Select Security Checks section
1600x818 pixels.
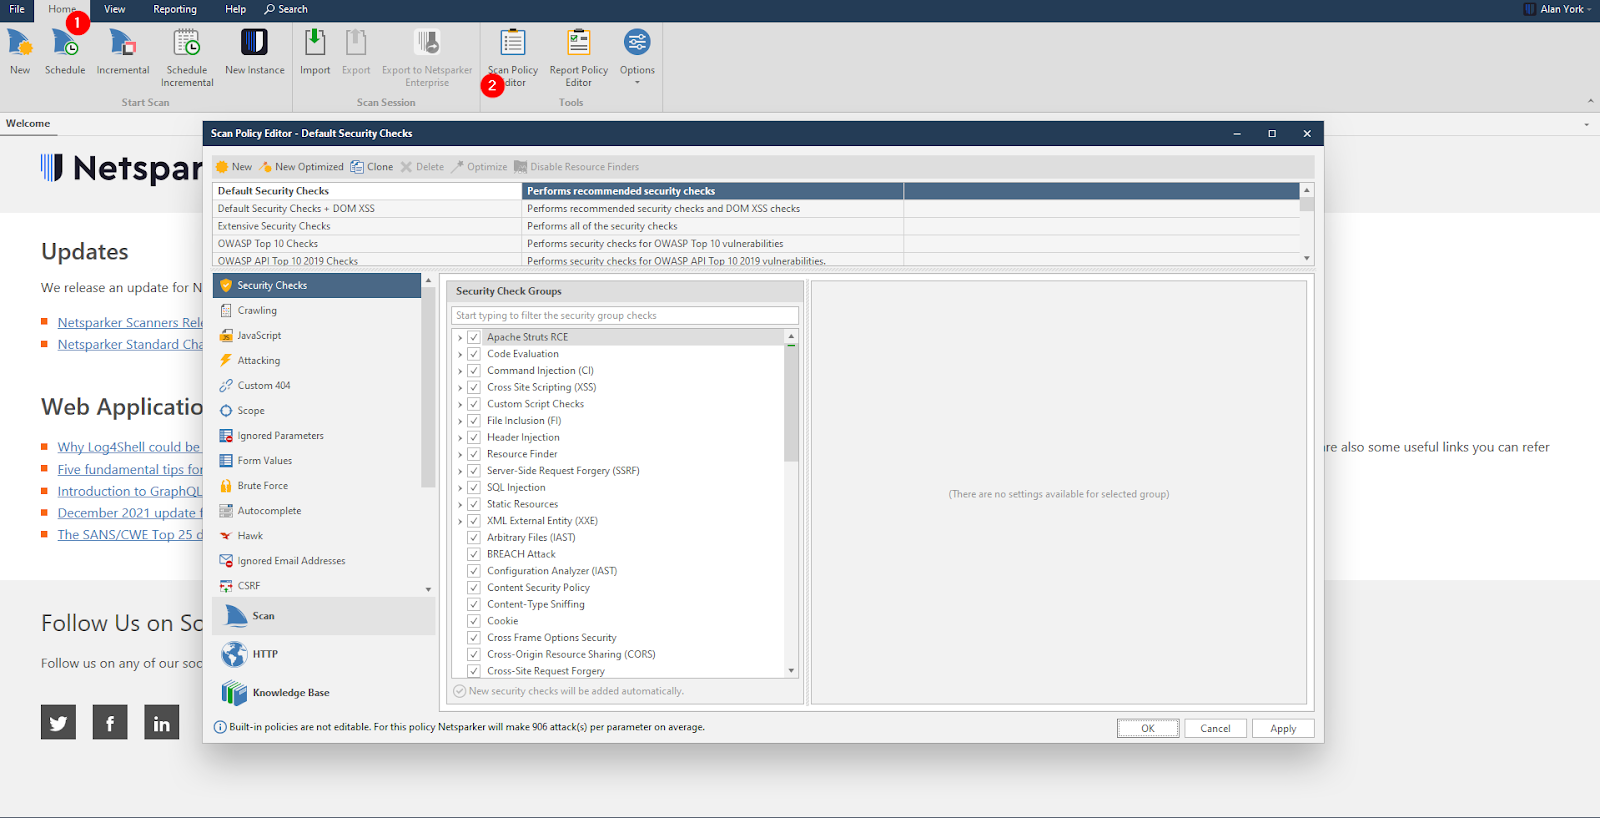pyautogui.click(x=317, y=286)
